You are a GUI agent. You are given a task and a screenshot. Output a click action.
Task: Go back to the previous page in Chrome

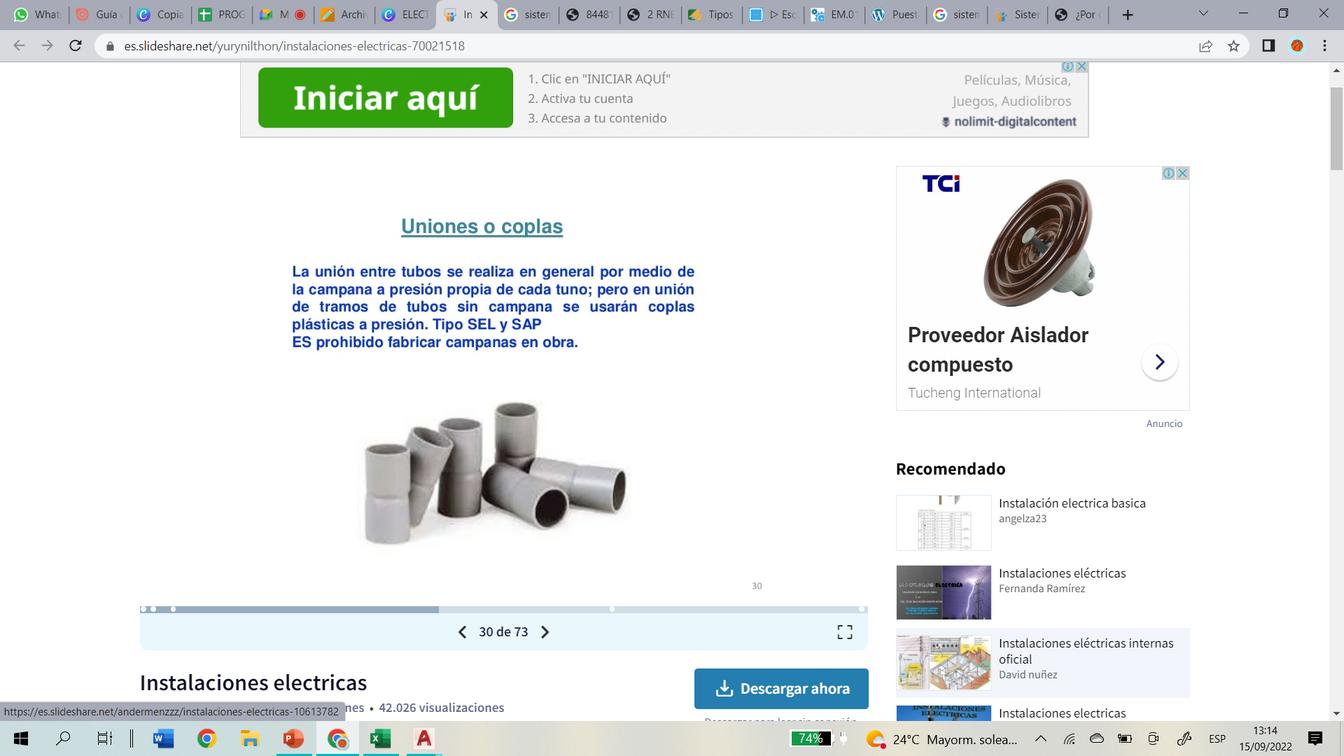(x=19, y=46)
